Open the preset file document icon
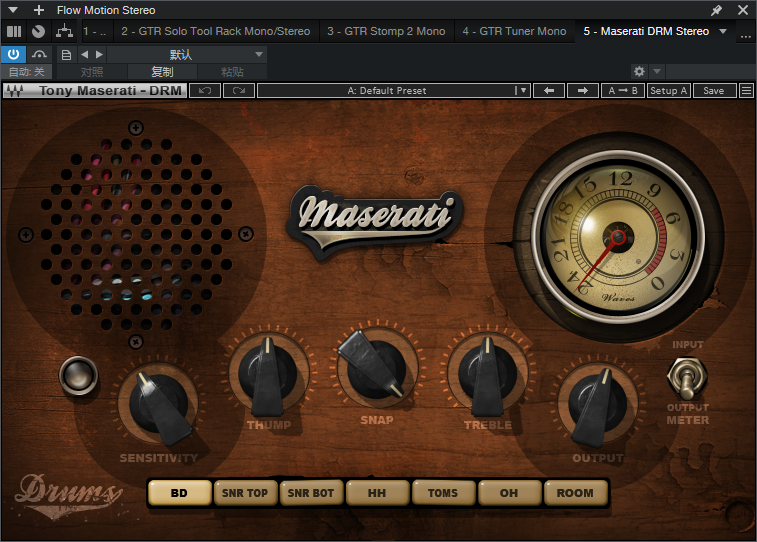This screenshot has width=757, height=542. pos(66,55)
